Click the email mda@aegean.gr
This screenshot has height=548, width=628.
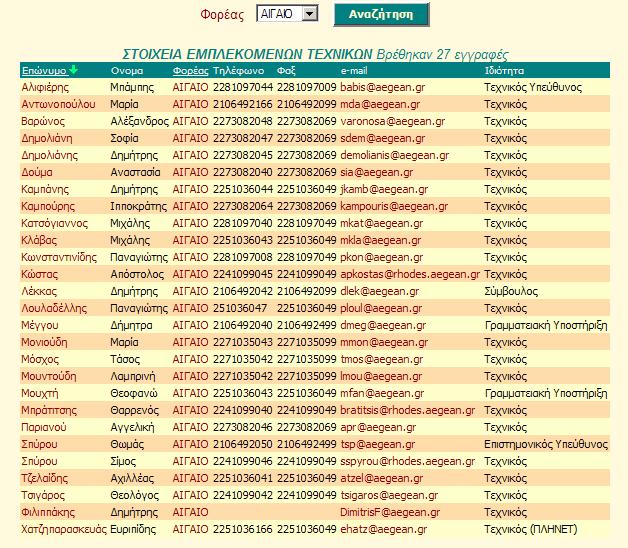coord(380,104)
